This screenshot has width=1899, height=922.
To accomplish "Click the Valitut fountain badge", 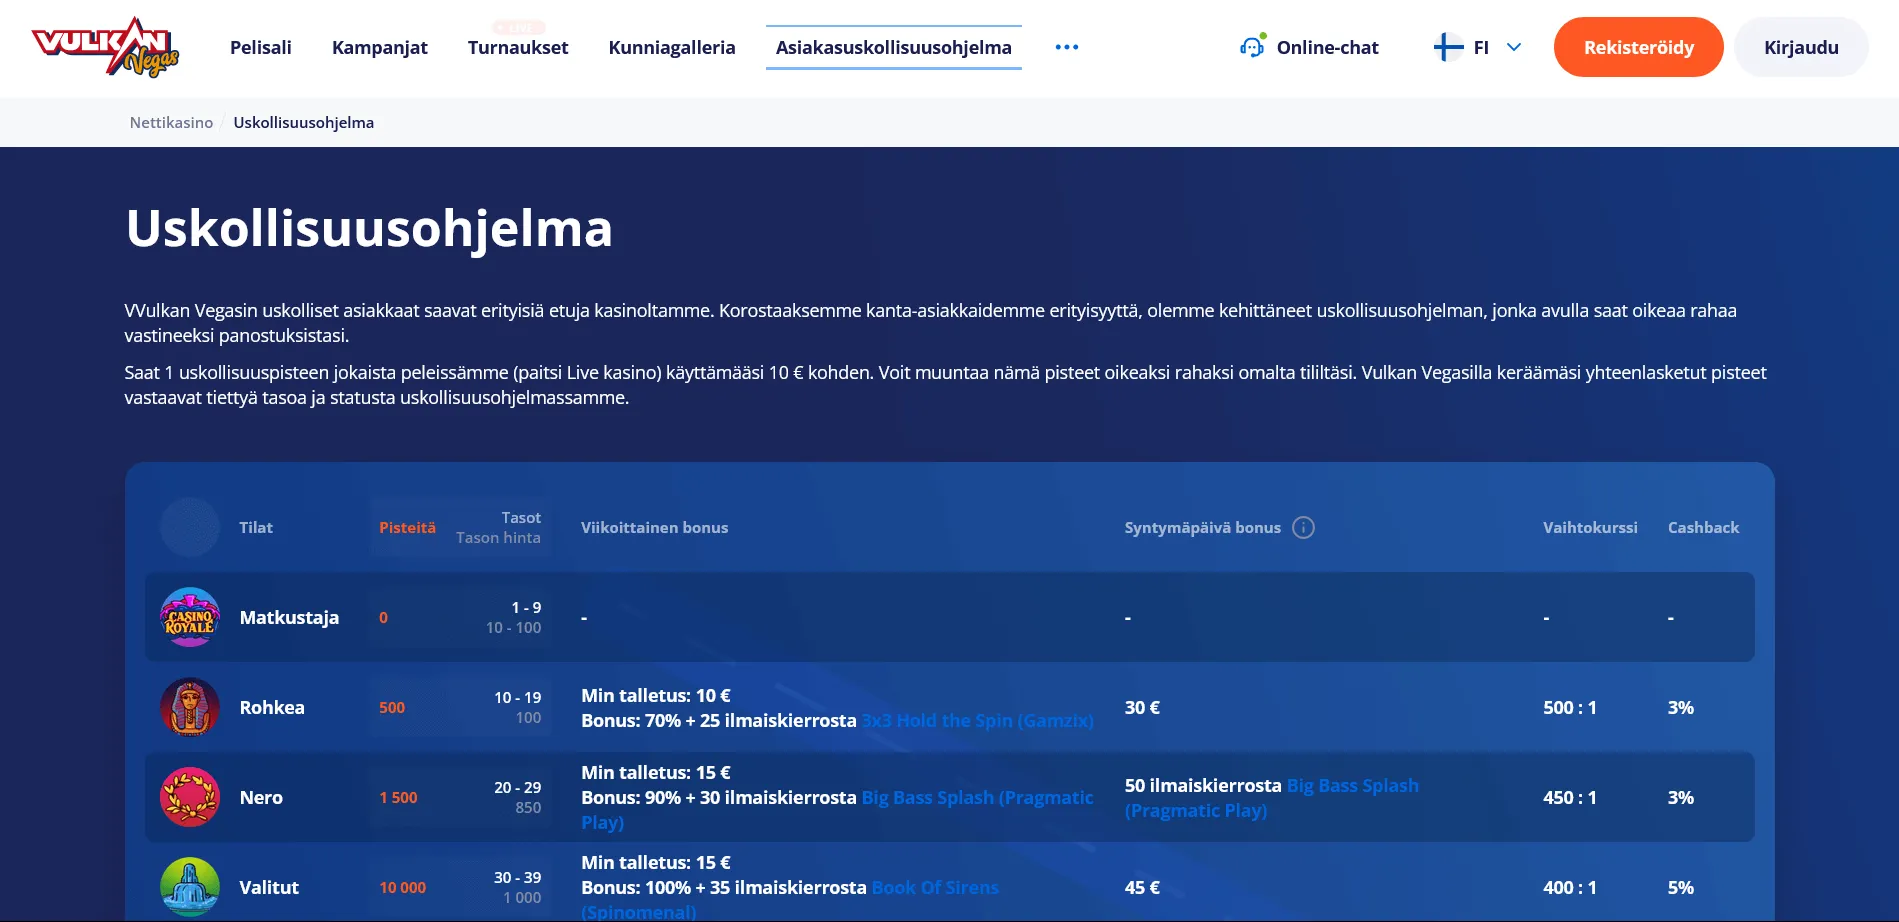I will pos(190,887).
